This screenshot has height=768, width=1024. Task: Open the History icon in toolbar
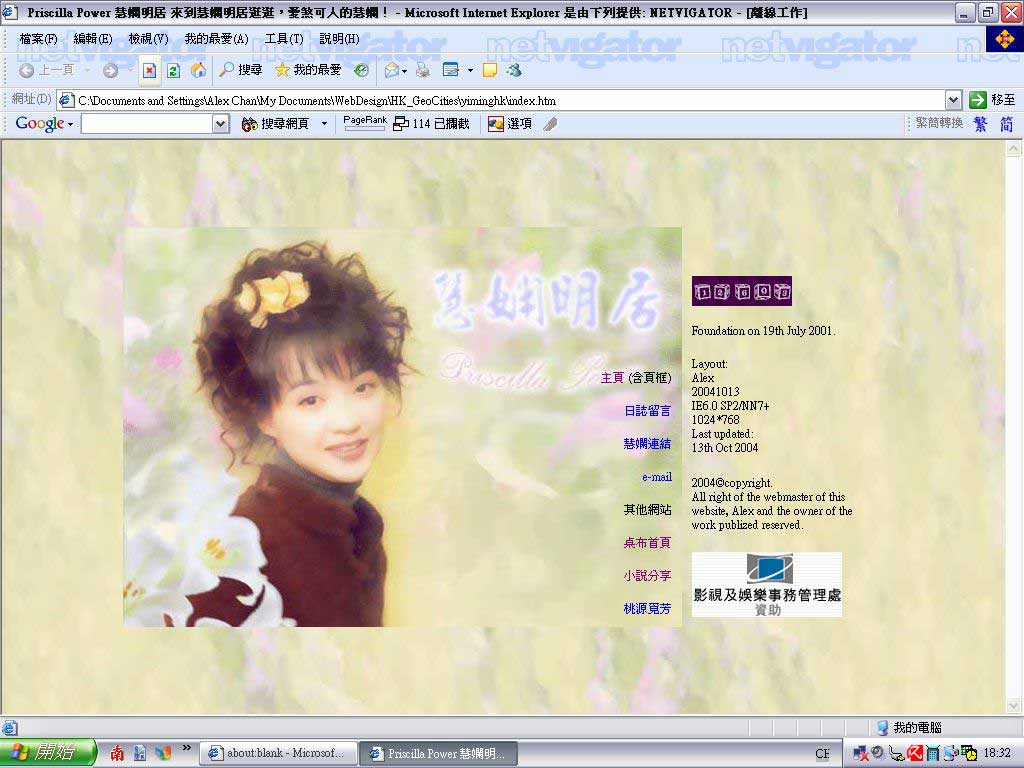(361, 70)
